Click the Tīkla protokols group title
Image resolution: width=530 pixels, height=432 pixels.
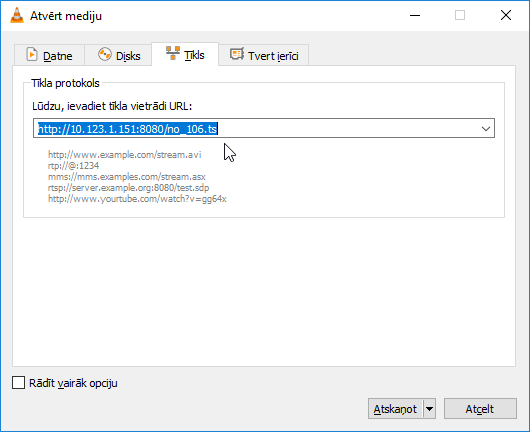(65, 83)
